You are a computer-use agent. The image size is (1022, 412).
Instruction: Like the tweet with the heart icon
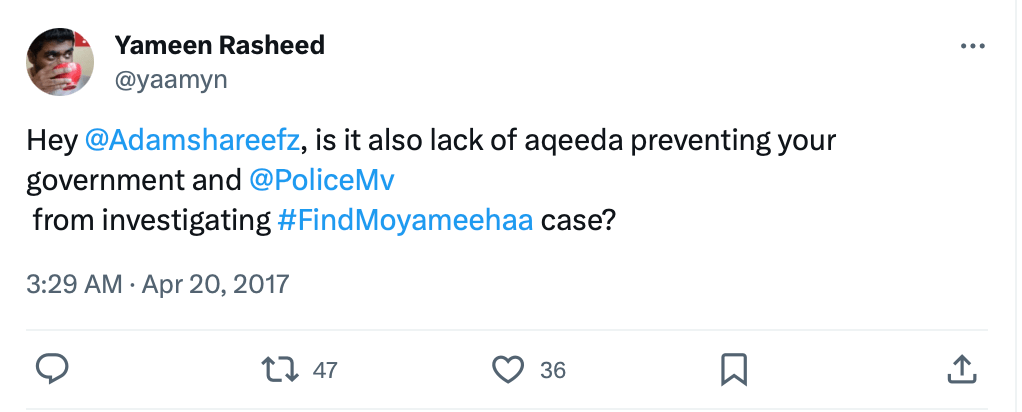pyautogui.click(x=509, y=369)
